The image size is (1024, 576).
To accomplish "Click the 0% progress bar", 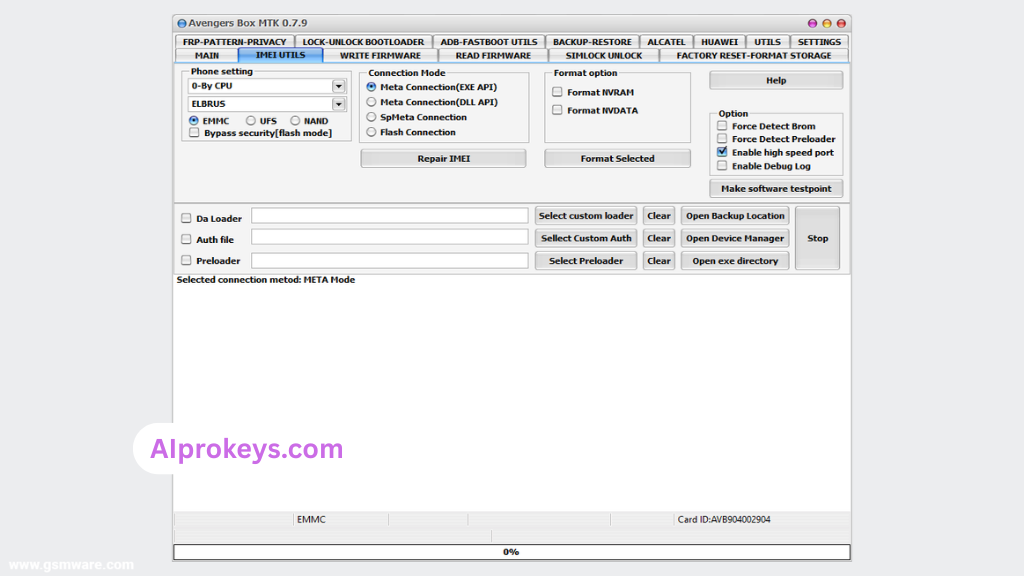I will point(511,552).
